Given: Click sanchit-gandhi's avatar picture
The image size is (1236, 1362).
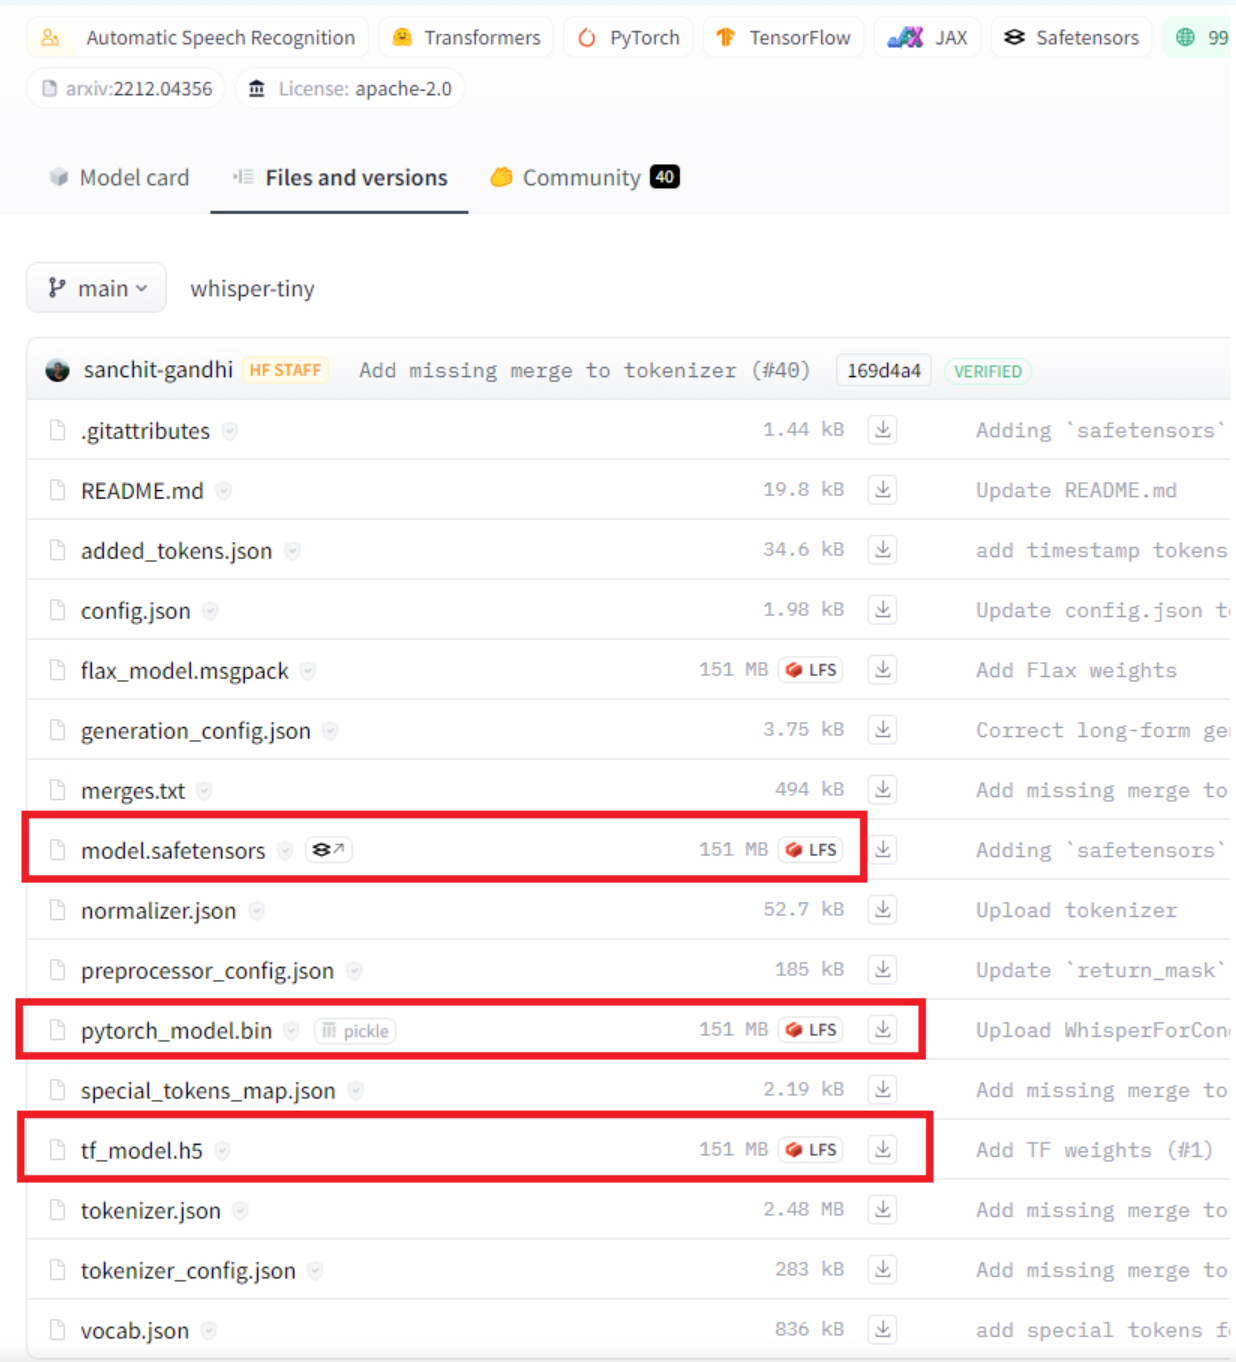Looking at the screenshot, I should (x=58, y=370).
